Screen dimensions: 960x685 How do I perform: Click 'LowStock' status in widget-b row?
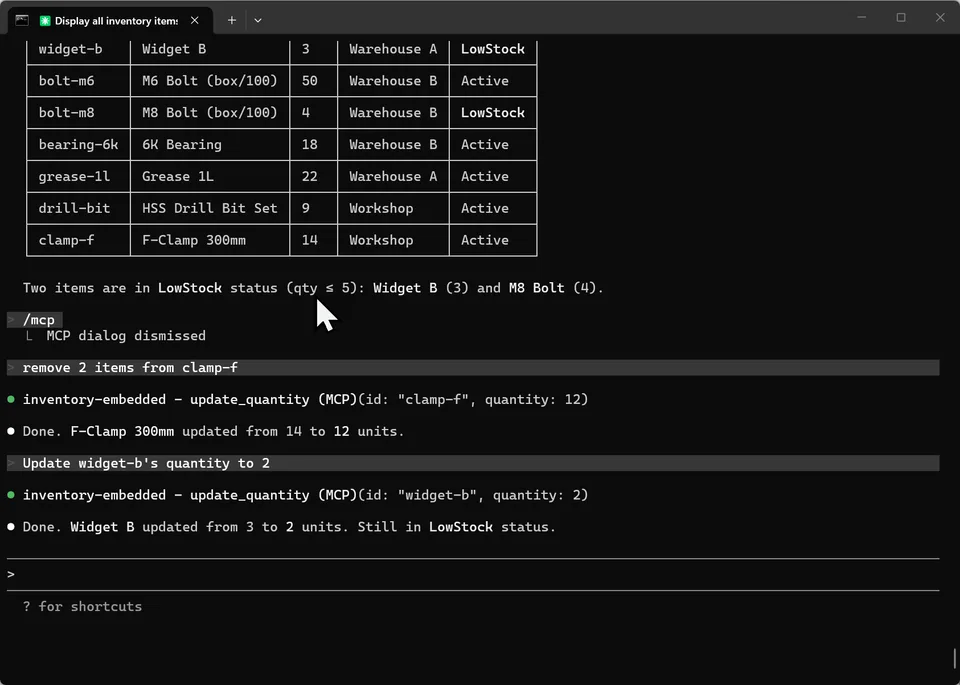click(x=492, y=49)
